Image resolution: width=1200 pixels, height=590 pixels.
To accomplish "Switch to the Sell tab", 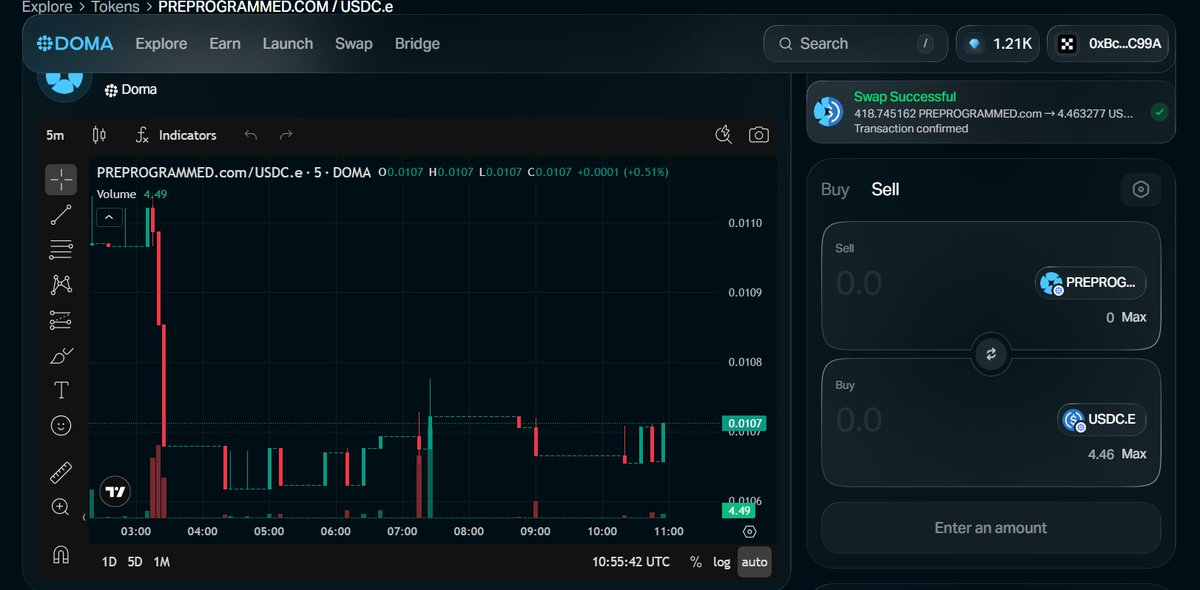I will pyautogui.click(x=885, y=189).
